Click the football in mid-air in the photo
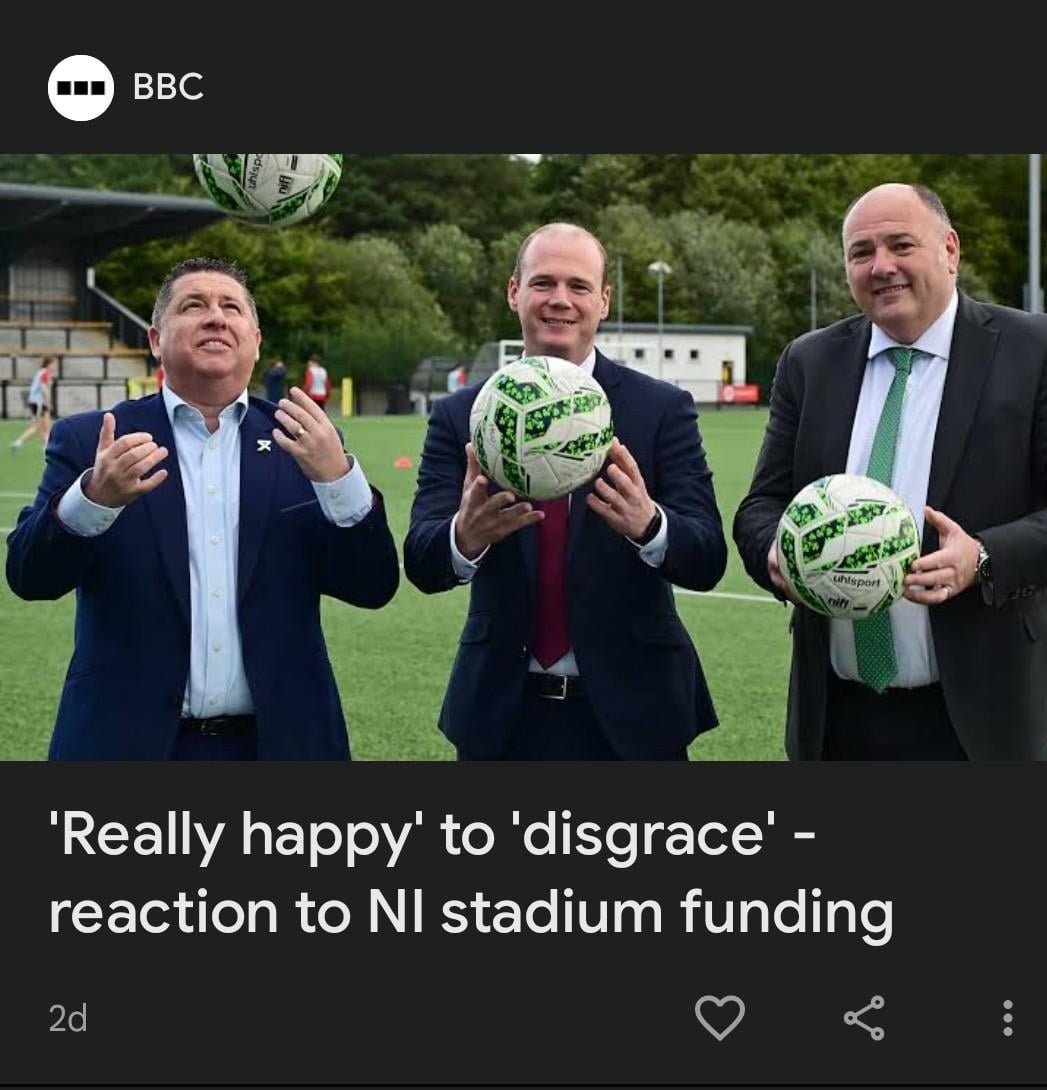This screenshot has height=1090, width=1047. coord(268,186)
